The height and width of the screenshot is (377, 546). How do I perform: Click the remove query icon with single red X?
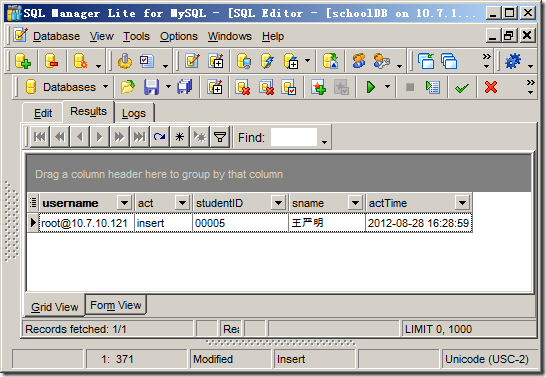(x=243, y=87)
